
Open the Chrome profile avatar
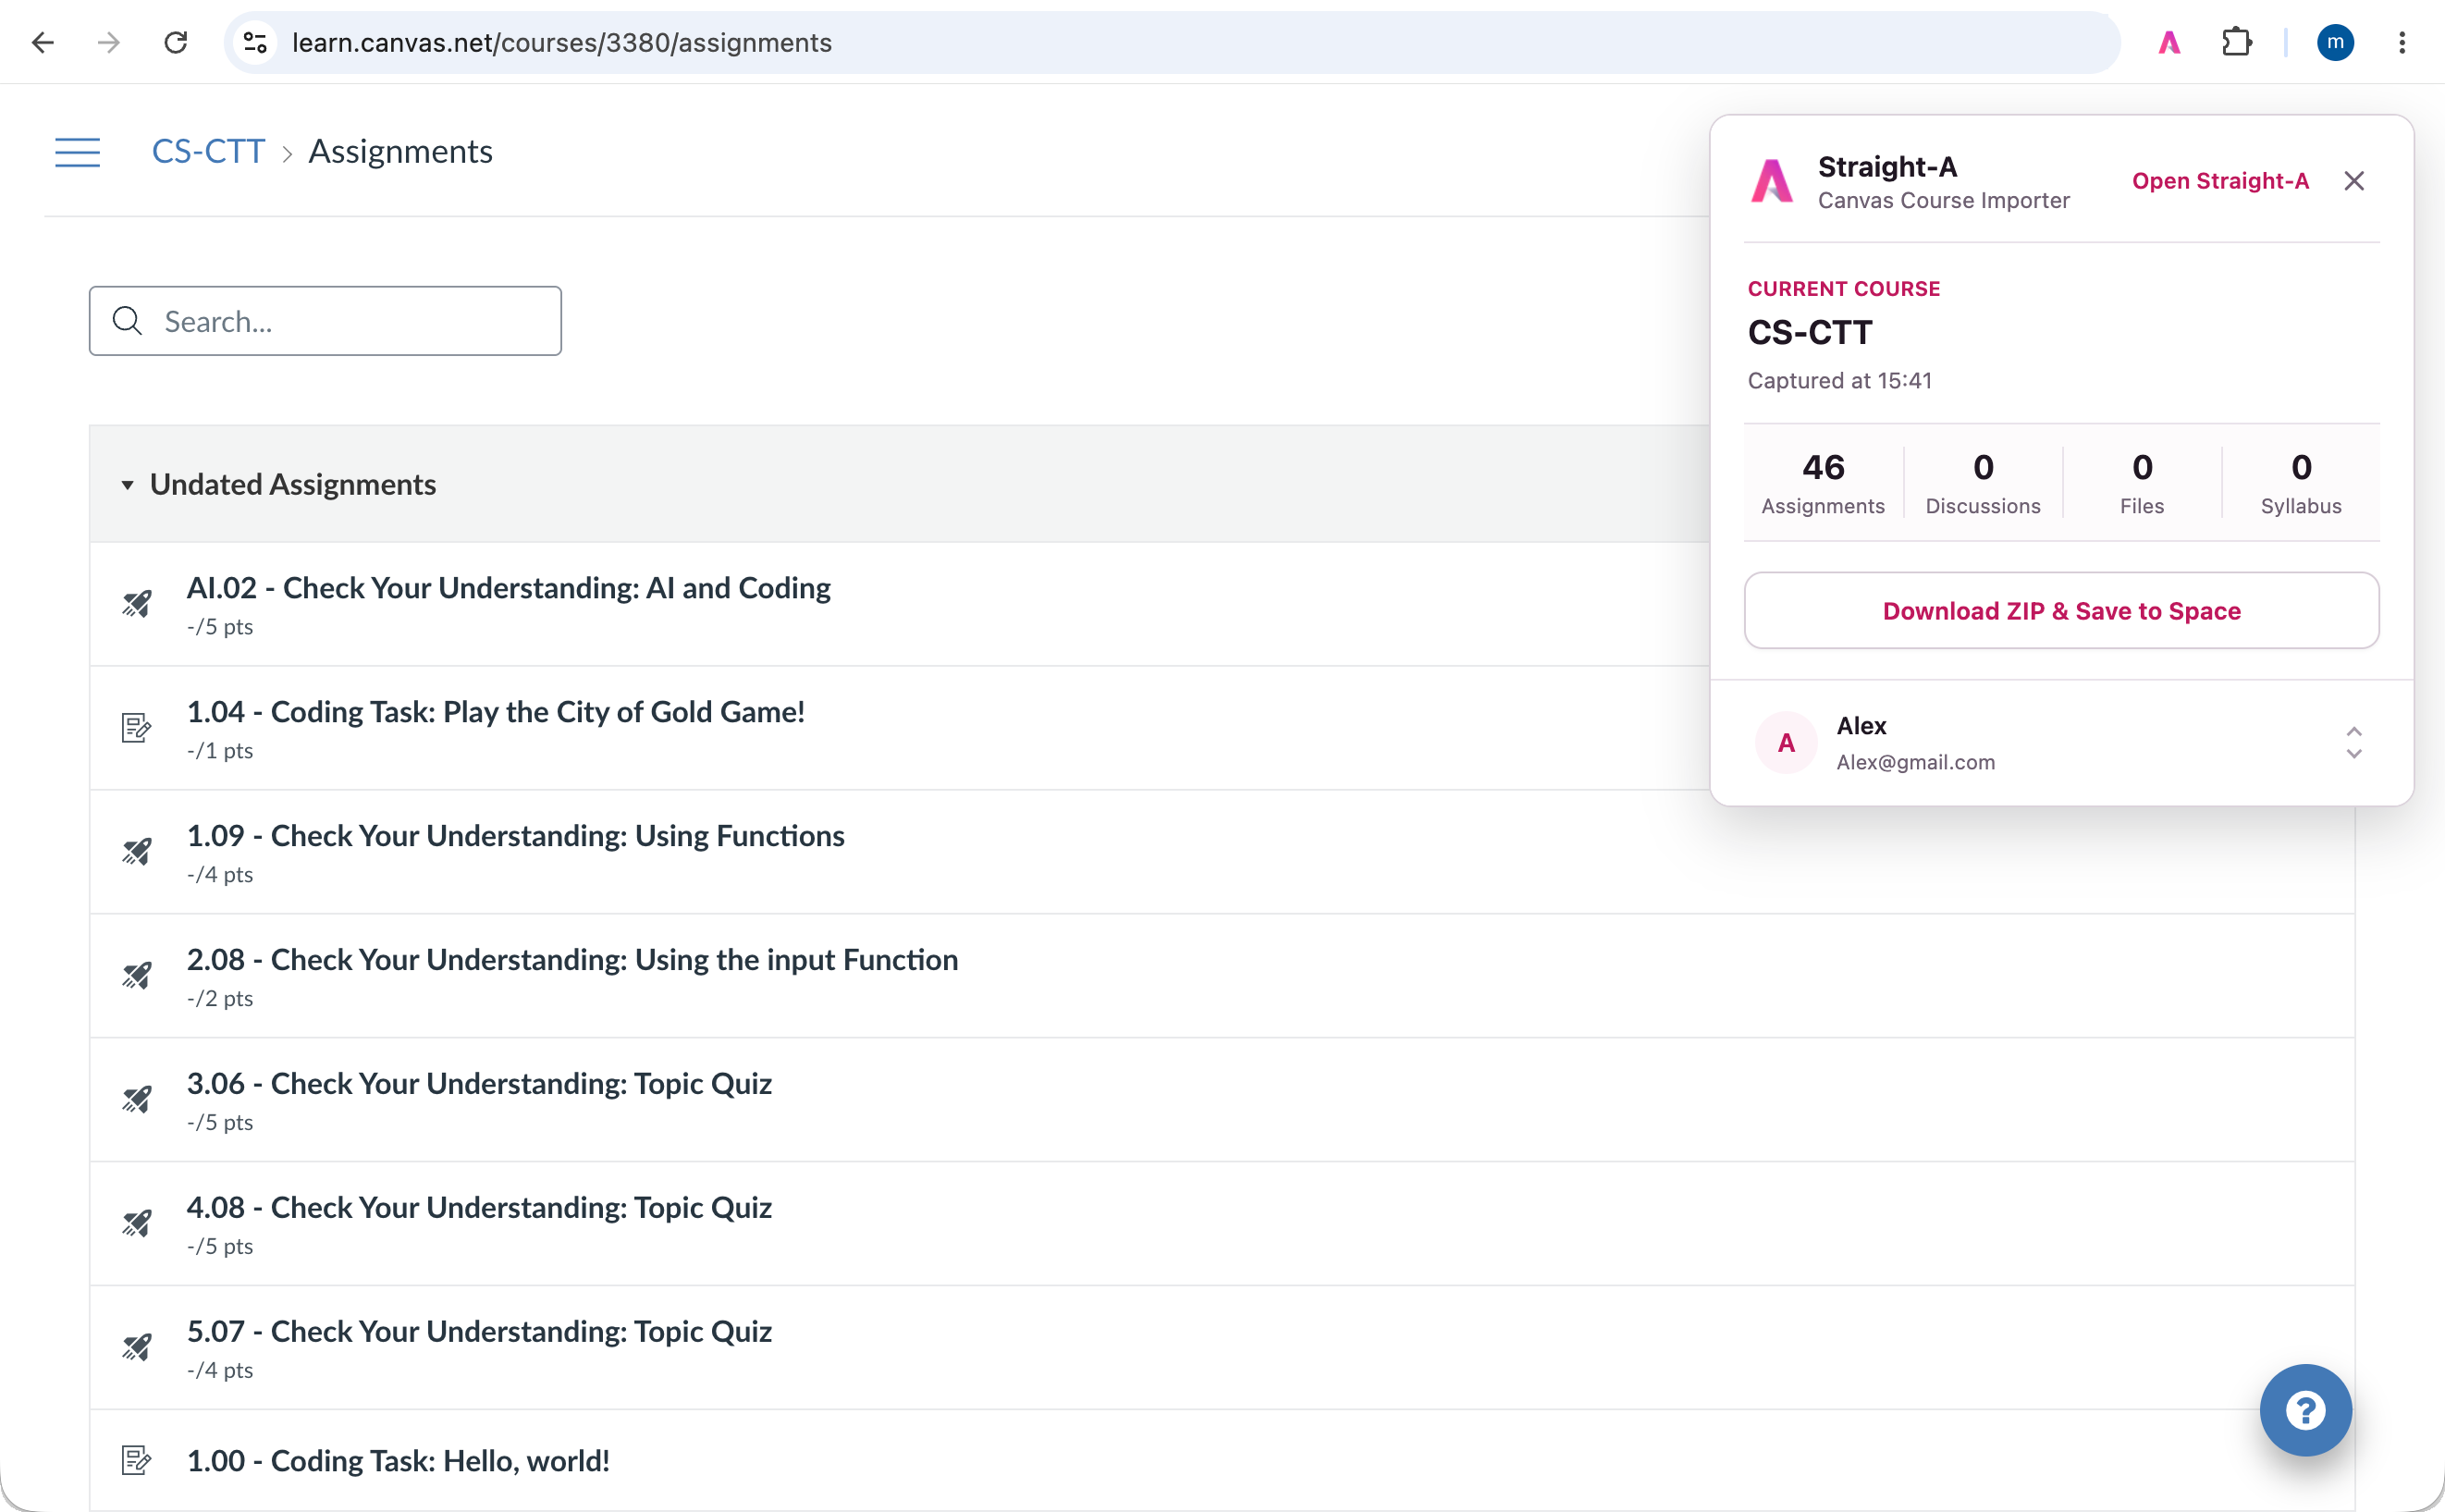2335,42
